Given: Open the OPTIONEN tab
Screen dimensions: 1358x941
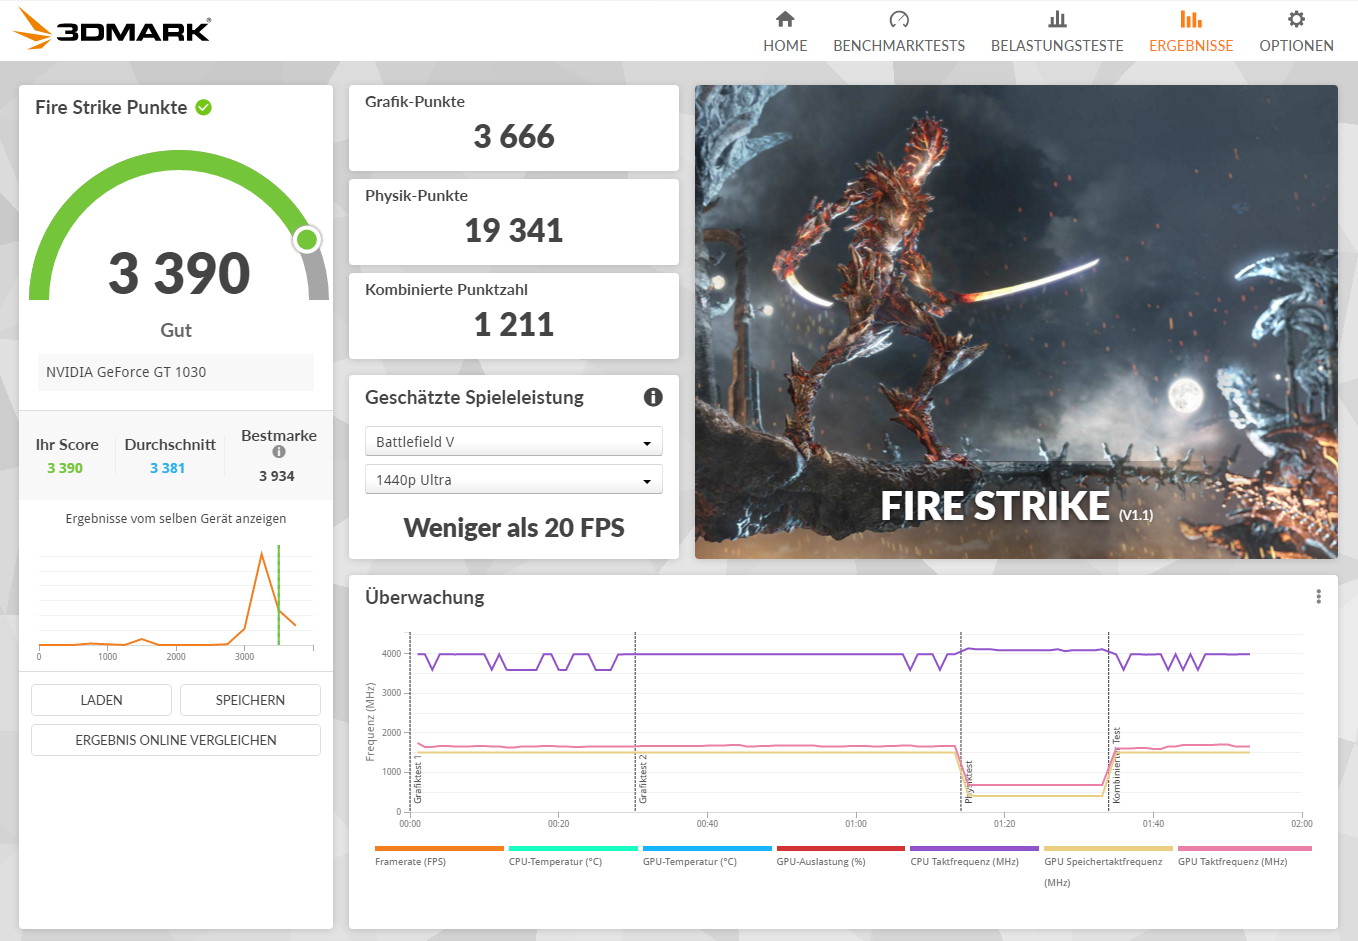Looking at the screenshot, I should point(1296,46).
